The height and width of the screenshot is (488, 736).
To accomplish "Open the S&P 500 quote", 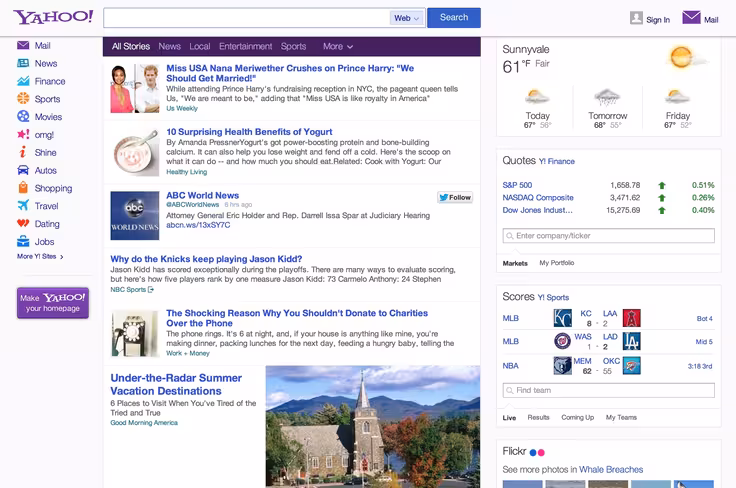I will pyautogui.click(x=517, y=185).
